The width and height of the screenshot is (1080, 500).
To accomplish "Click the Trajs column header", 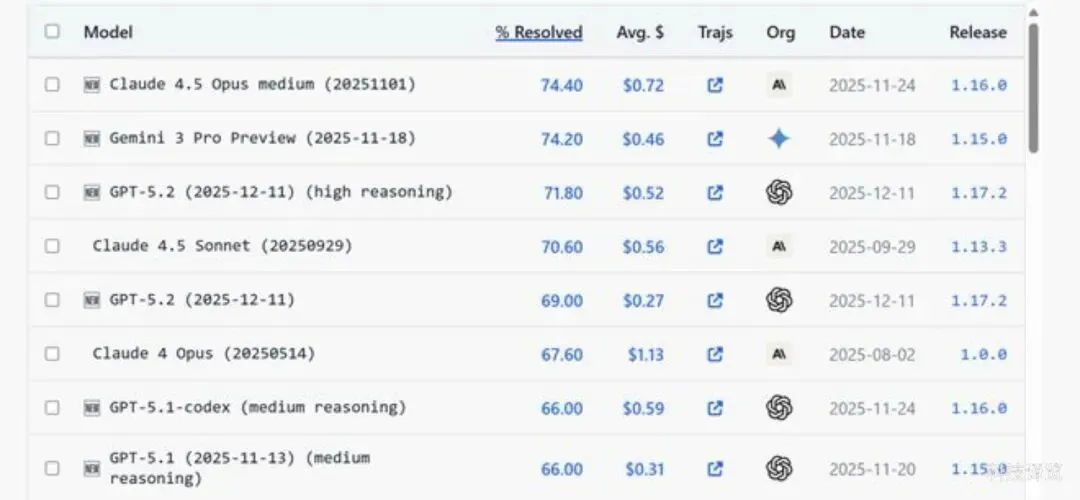I will (x=715, y=32).
